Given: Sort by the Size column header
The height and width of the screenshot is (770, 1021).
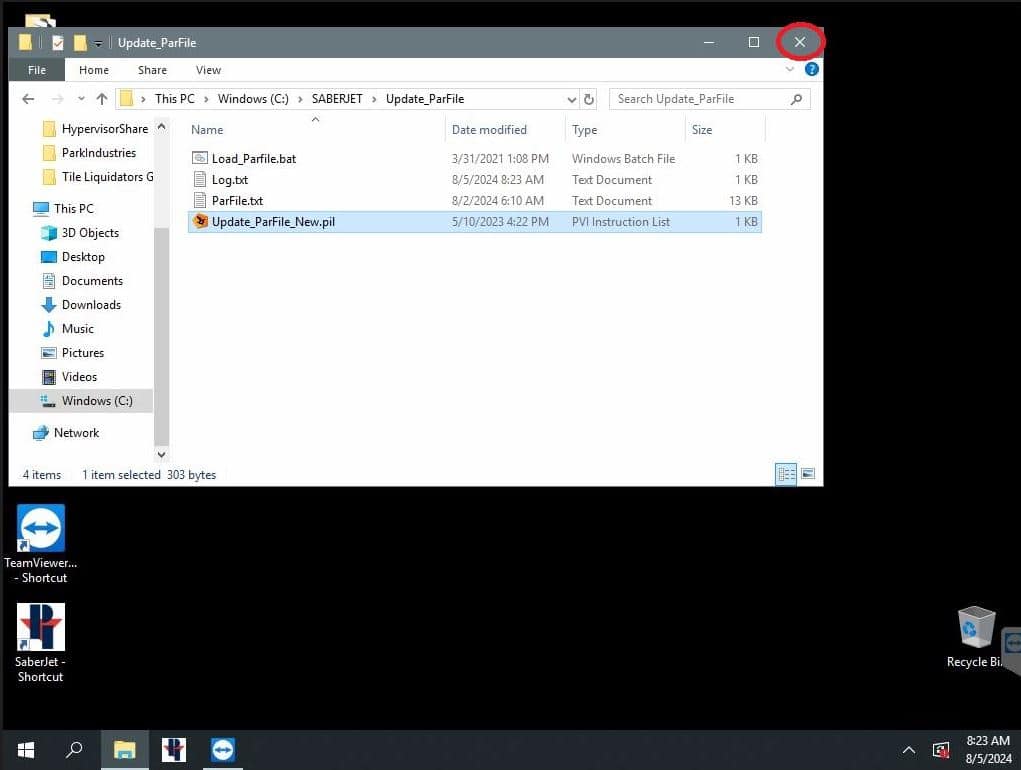Looking at the screenshot, I should (x=725, y=130).
